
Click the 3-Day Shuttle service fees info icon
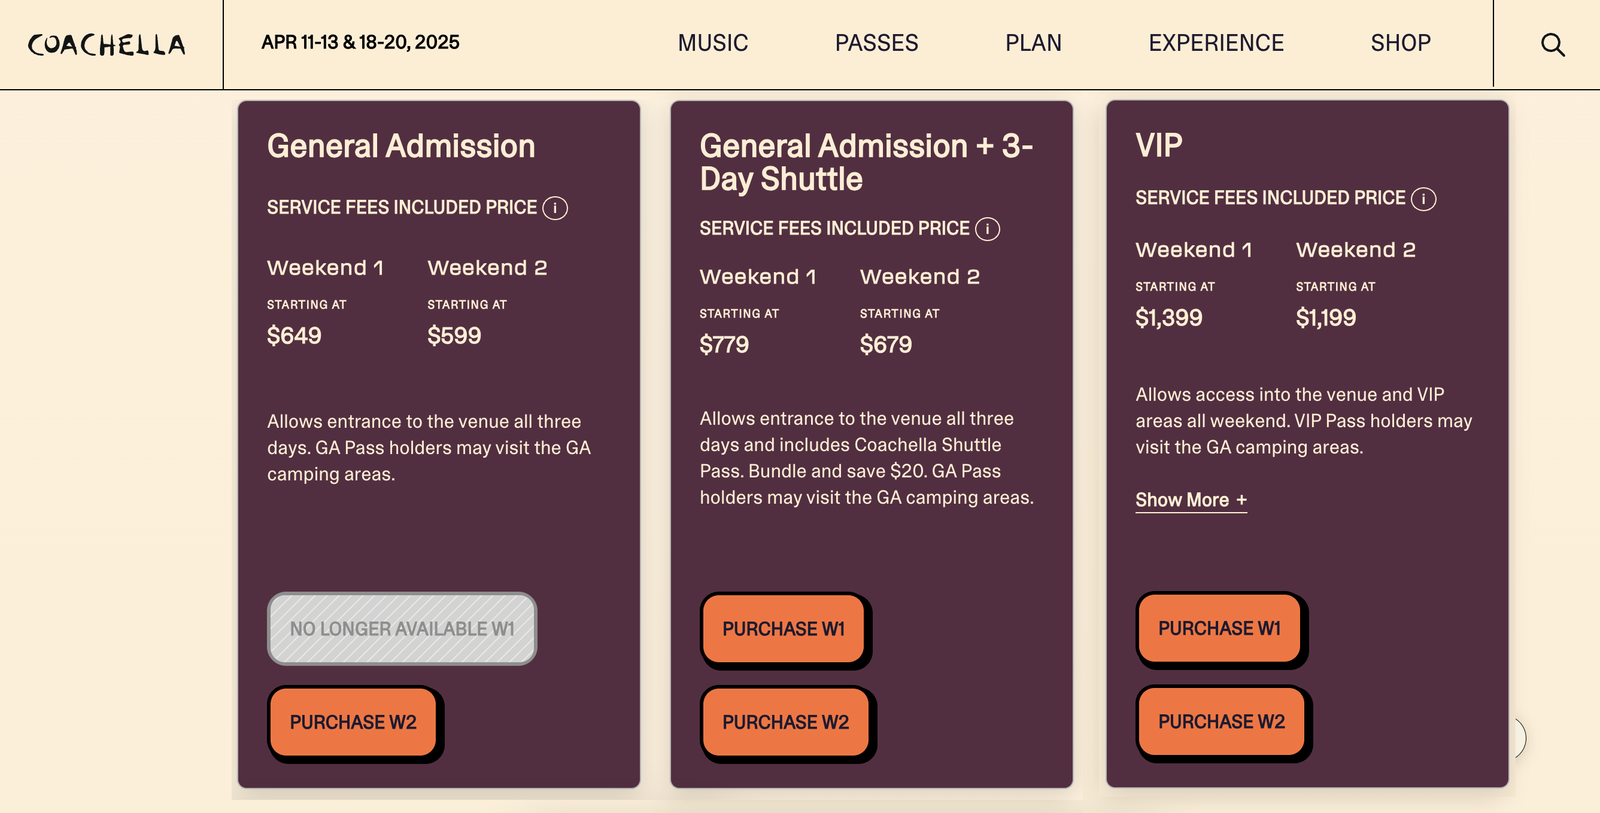click(x=987, y=229)
